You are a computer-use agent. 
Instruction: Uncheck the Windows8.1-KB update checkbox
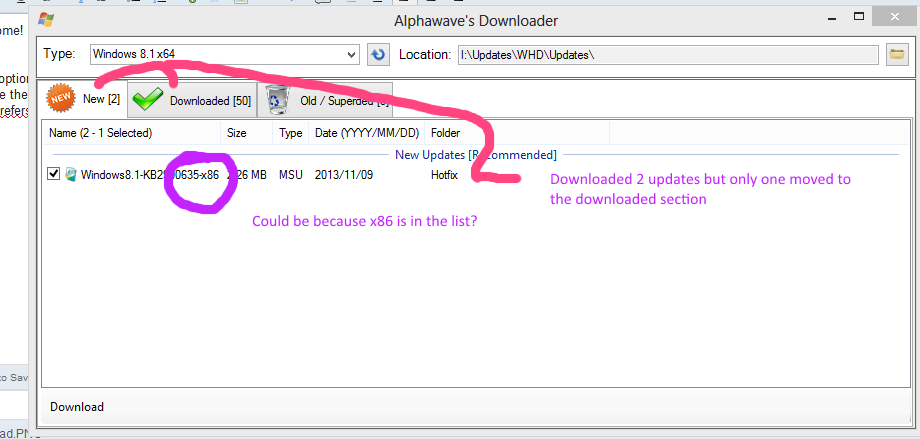(x=54, y=174)
